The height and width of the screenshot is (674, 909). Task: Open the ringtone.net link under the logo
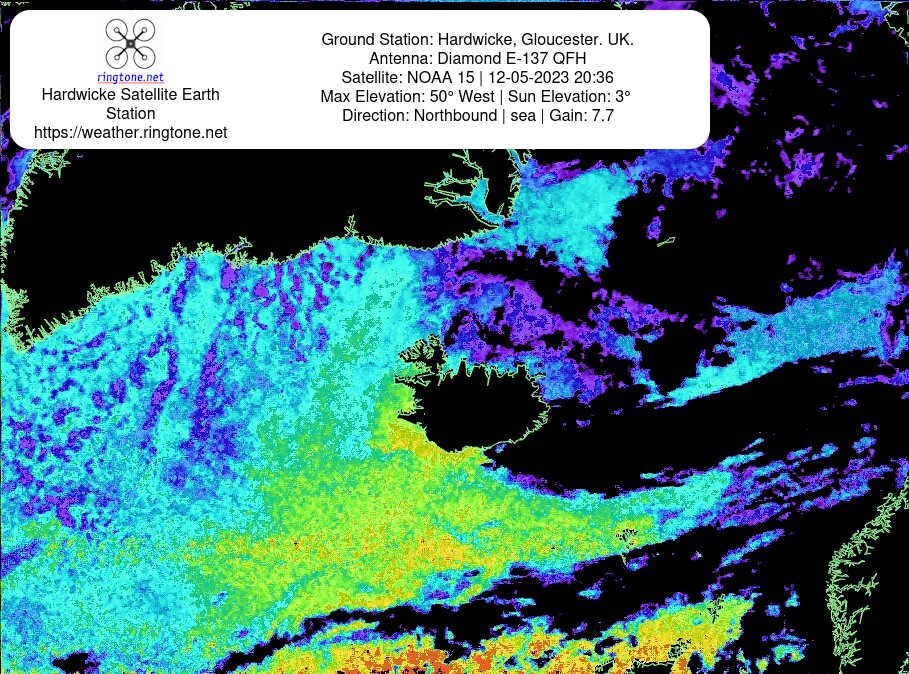[x=130, y=77]
